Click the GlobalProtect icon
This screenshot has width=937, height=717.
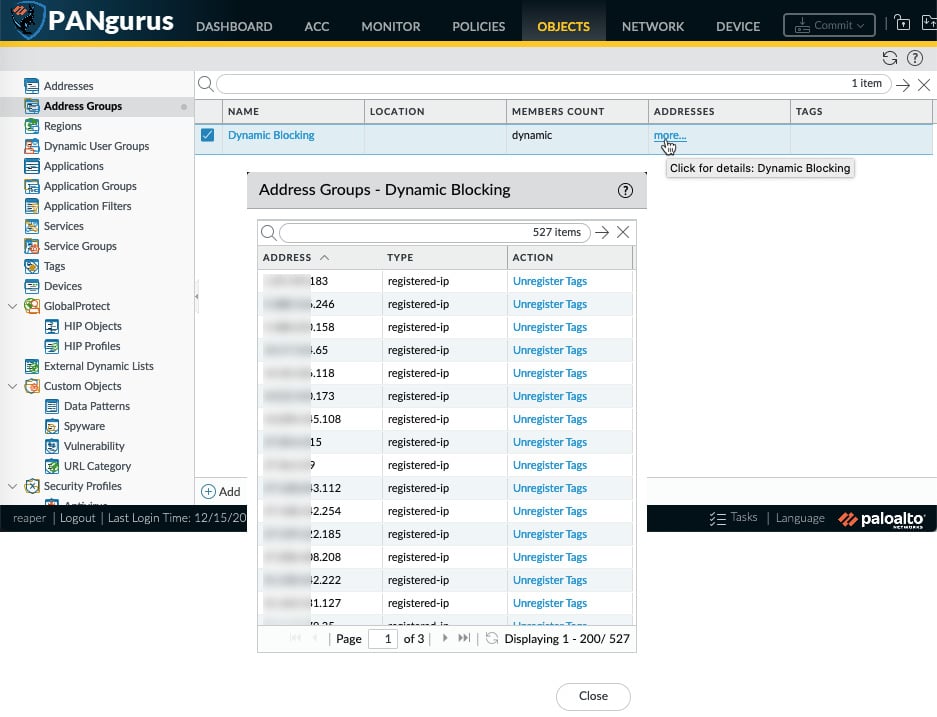point(32,307)
